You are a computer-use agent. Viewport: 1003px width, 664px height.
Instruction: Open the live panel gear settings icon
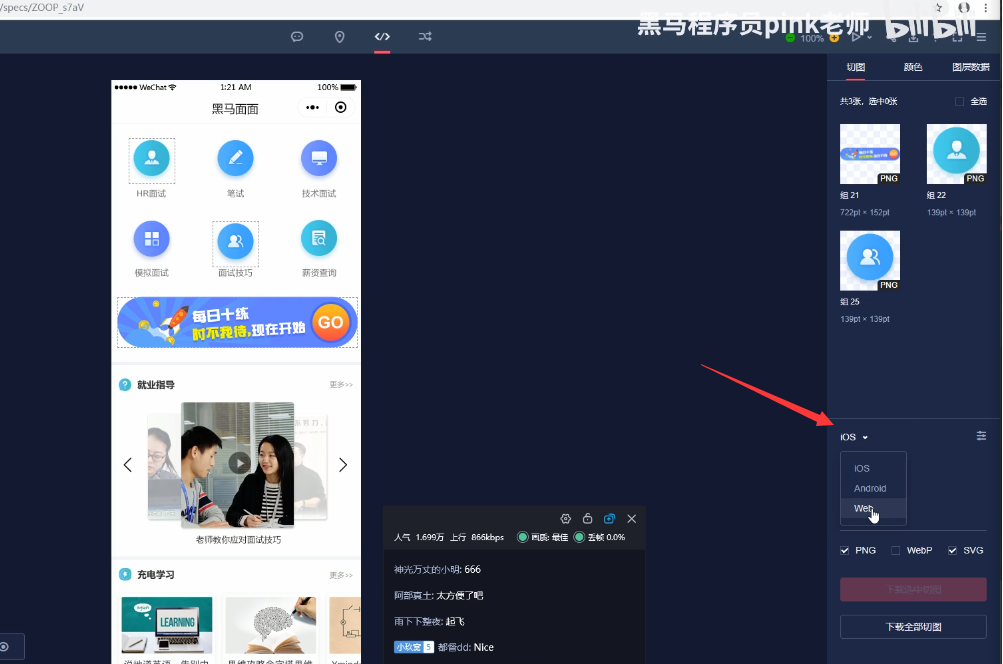pyautogui.click(x=565, y=519)
